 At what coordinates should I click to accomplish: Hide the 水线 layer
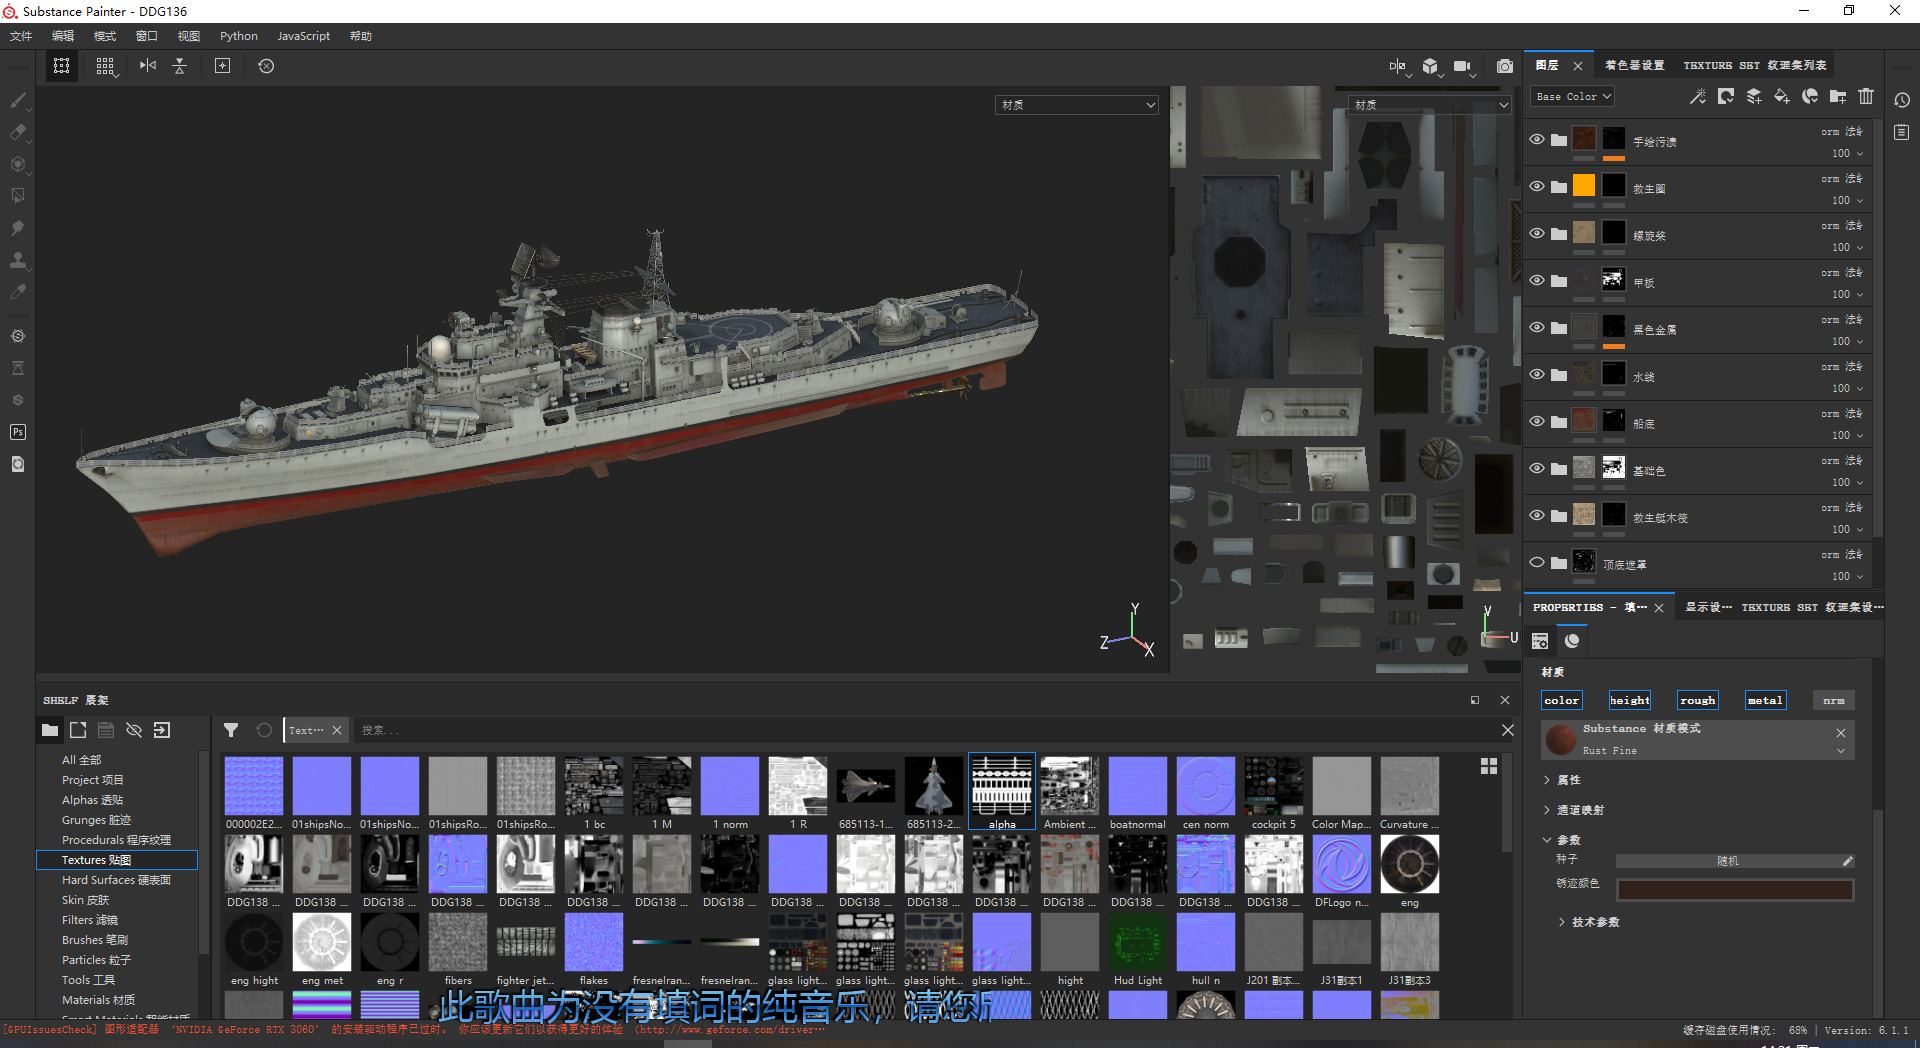click(1537, 375)
